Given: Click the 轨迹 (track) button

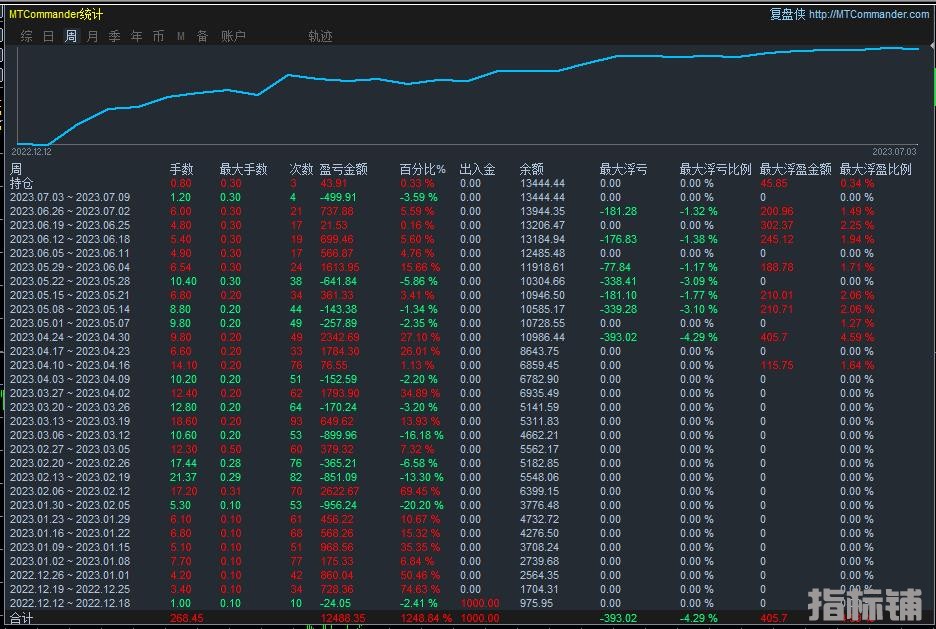Looking at the screenshot, I should point(320,36).
